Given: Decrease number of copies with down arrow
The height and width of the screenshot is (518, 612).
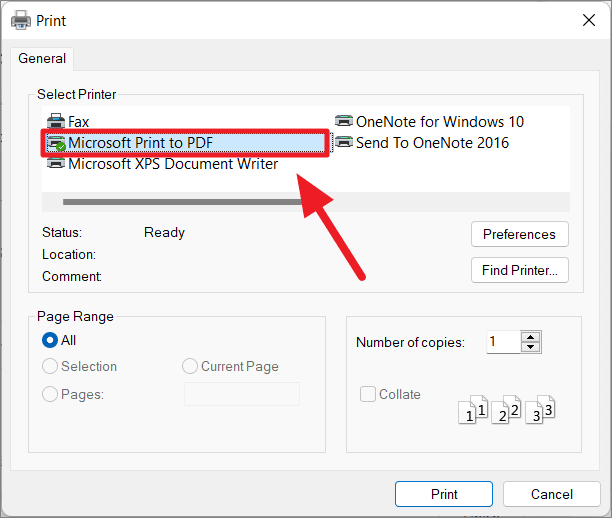Looking at the screenshot, I should (530, 347).
